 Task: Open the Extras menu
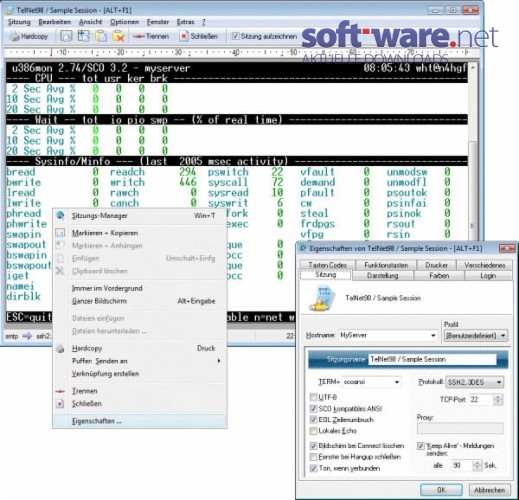click(185, 22)
